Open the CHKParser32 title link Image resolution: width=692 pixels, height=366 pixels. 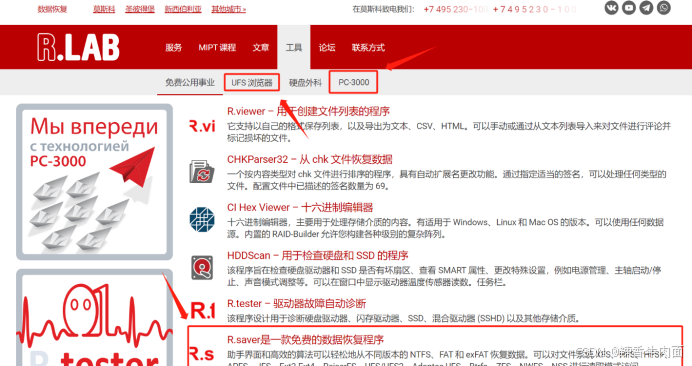[x=310, y=159]
